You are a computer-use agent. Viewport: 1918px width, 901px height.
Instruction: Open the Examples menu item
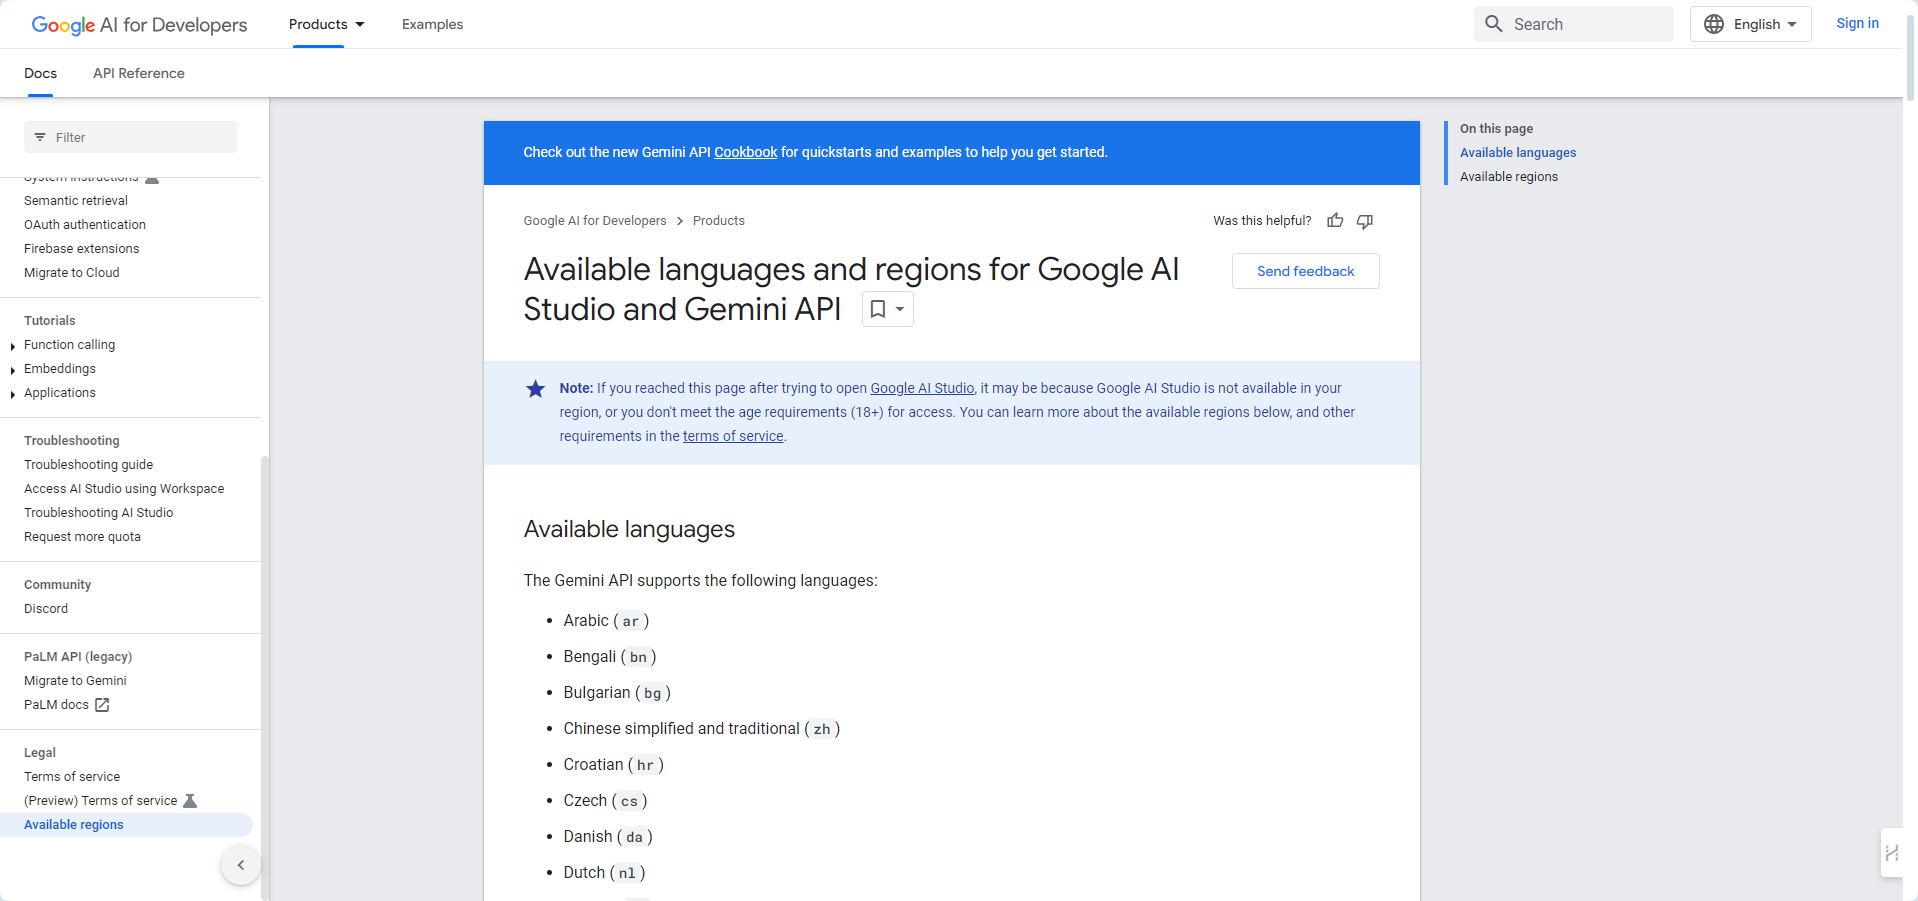432,24
